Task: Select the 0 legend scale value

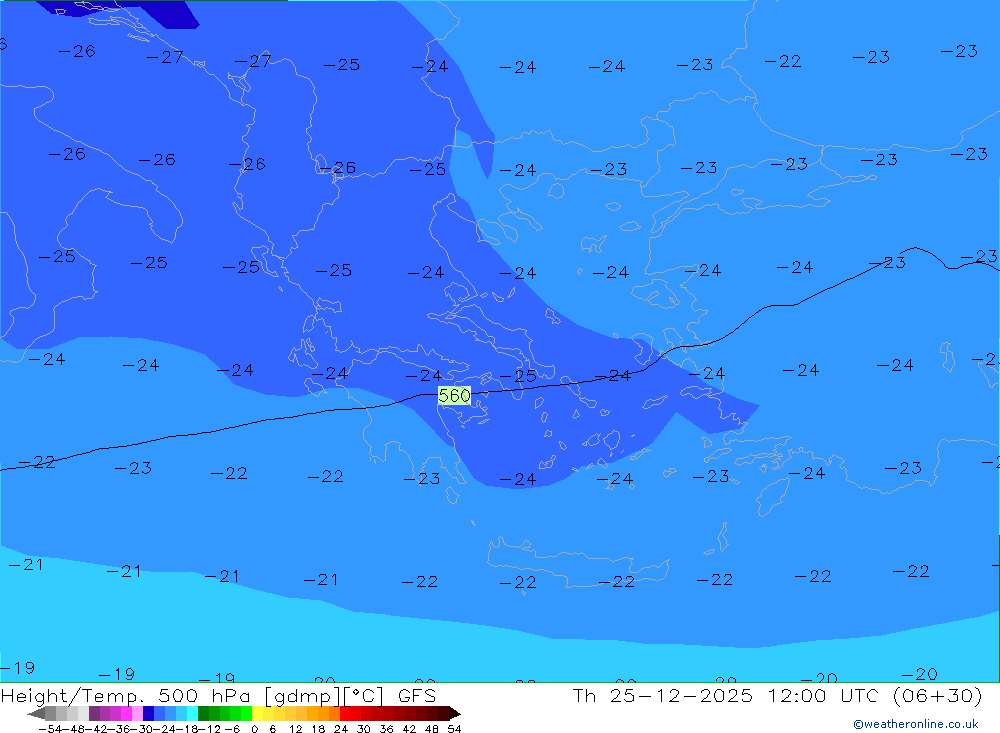Action: click(254, 729)
